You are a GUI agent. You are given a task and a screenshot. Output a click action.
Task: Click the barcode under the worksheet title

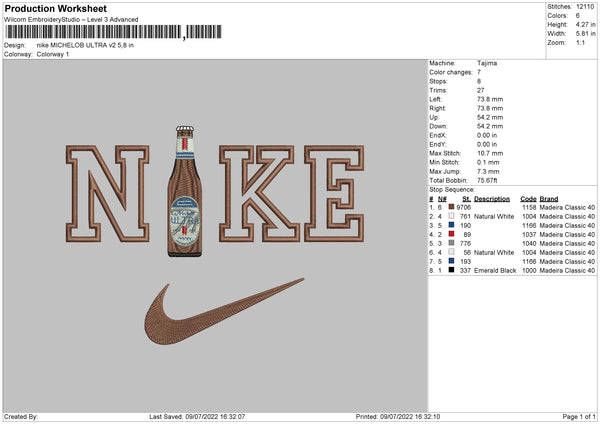pyautogui.click(x=113, y=32)
